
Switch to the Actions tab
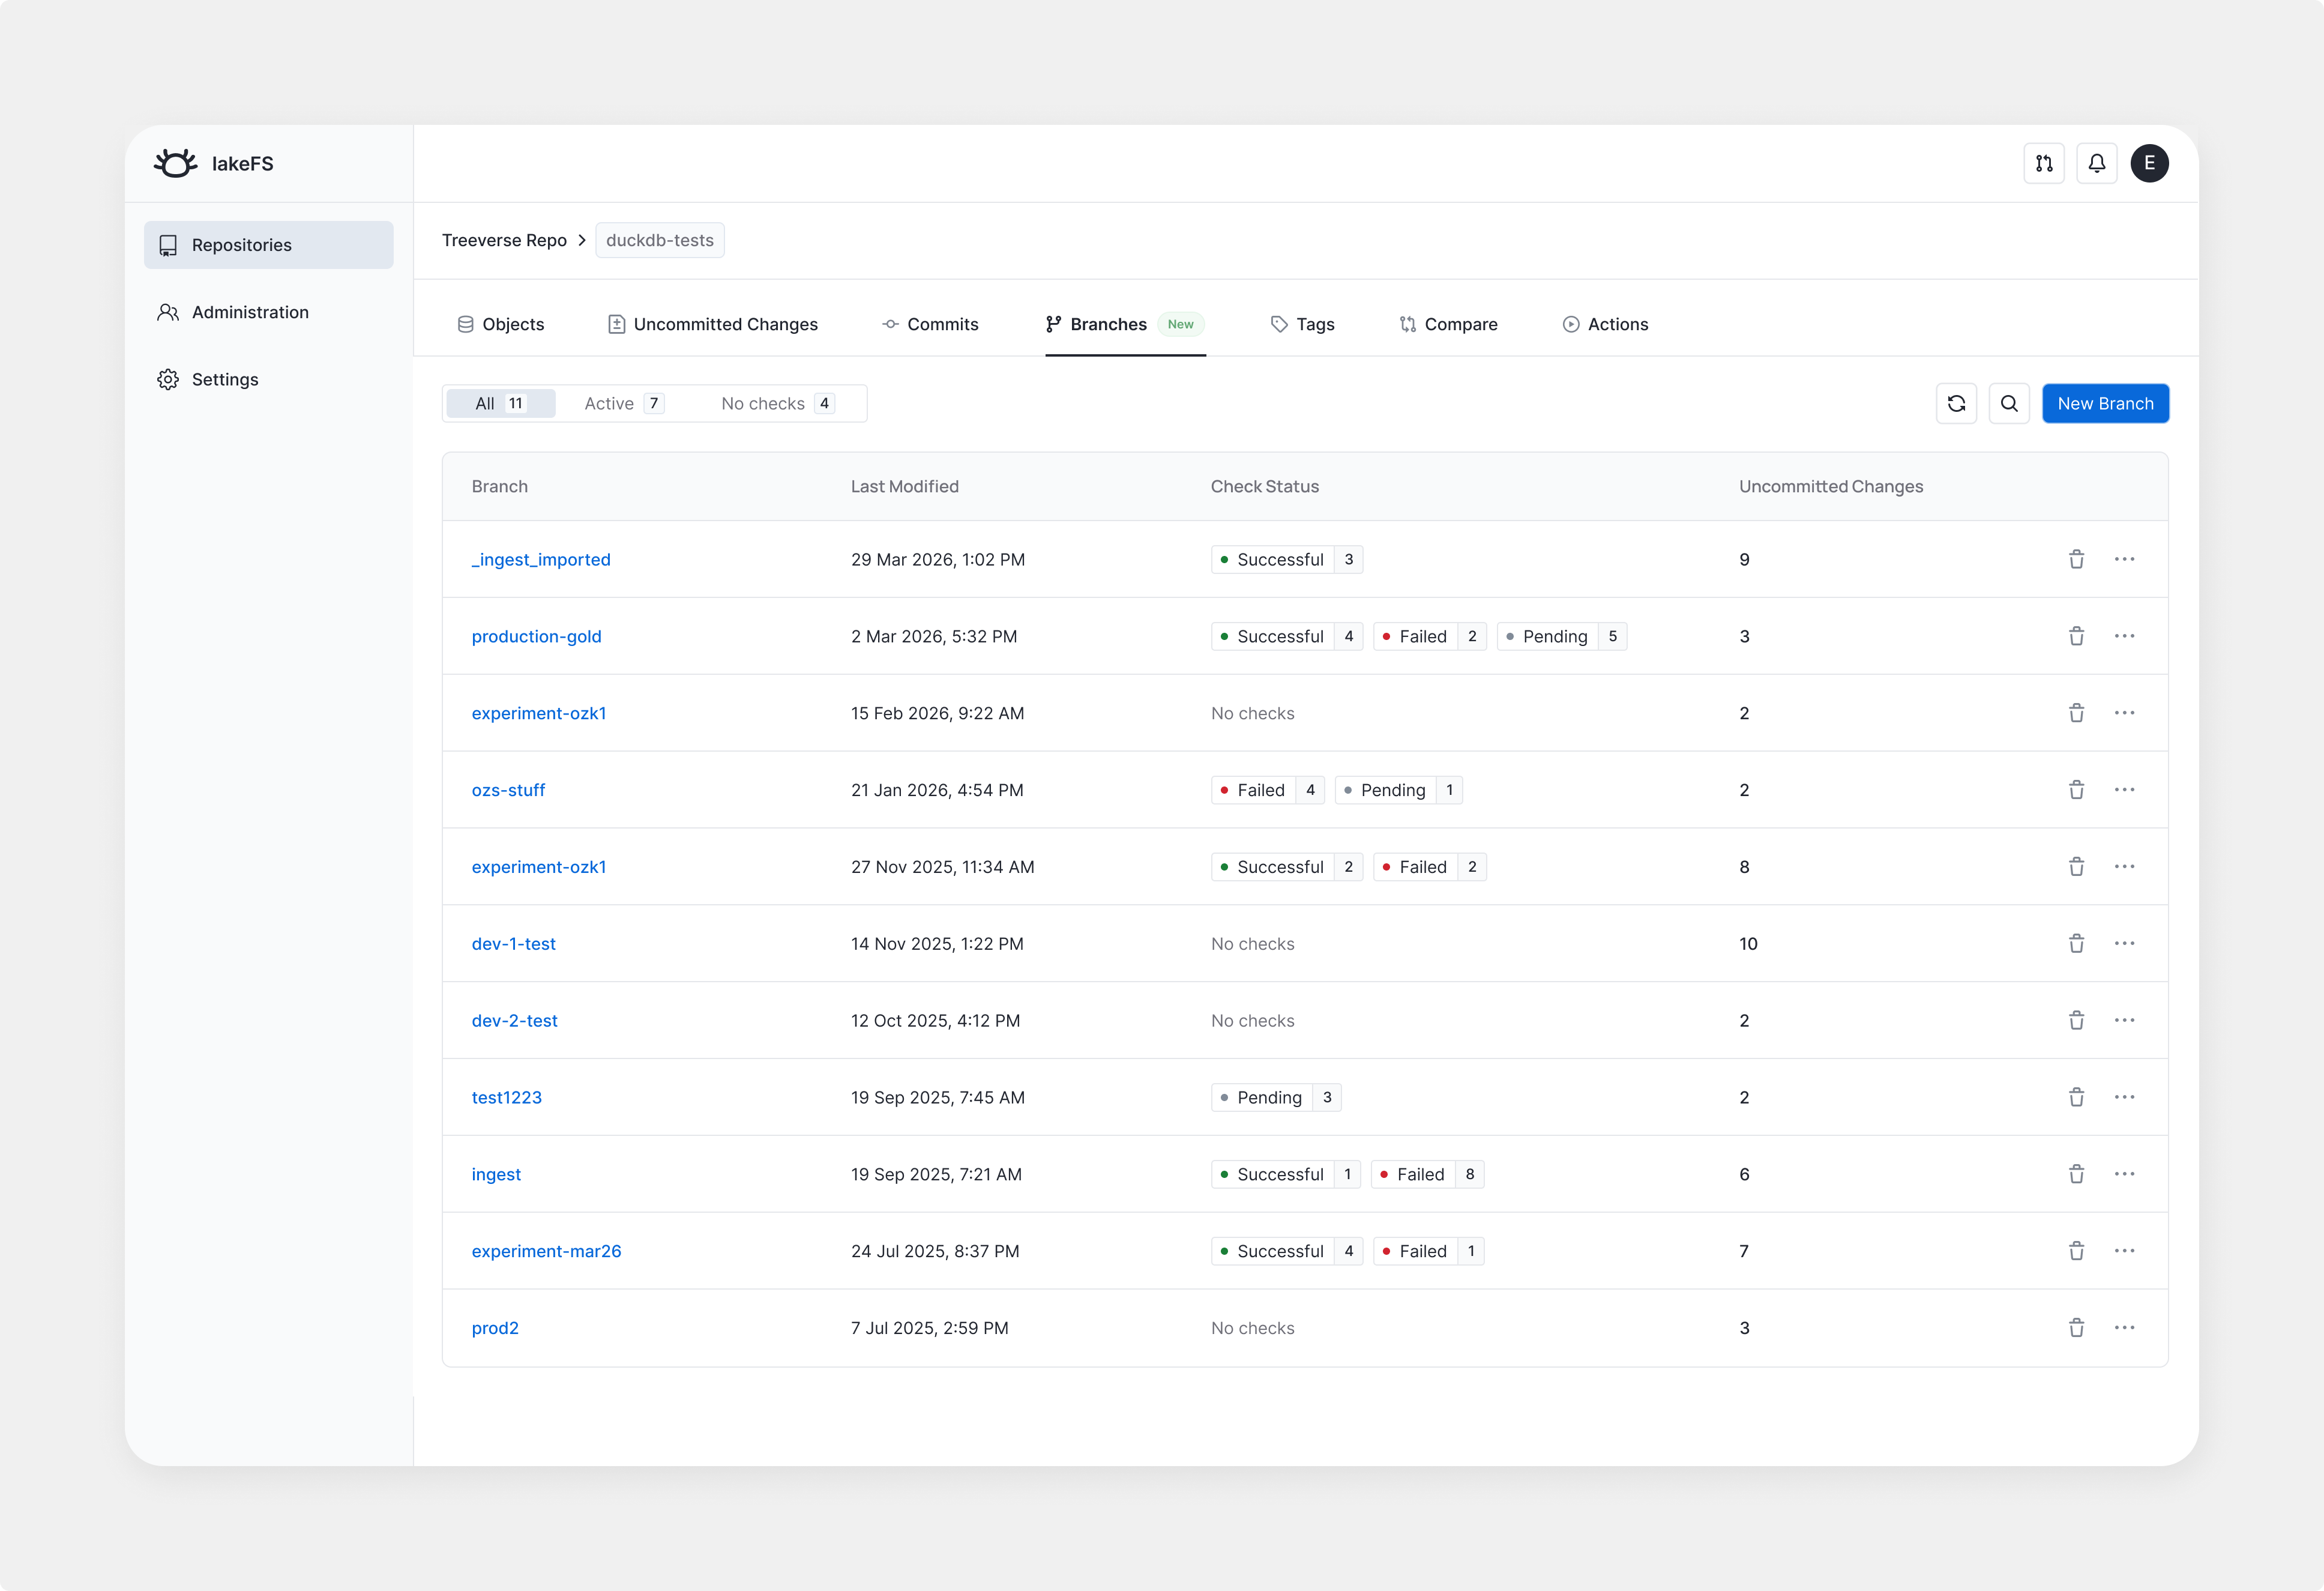coord(1605,324)
